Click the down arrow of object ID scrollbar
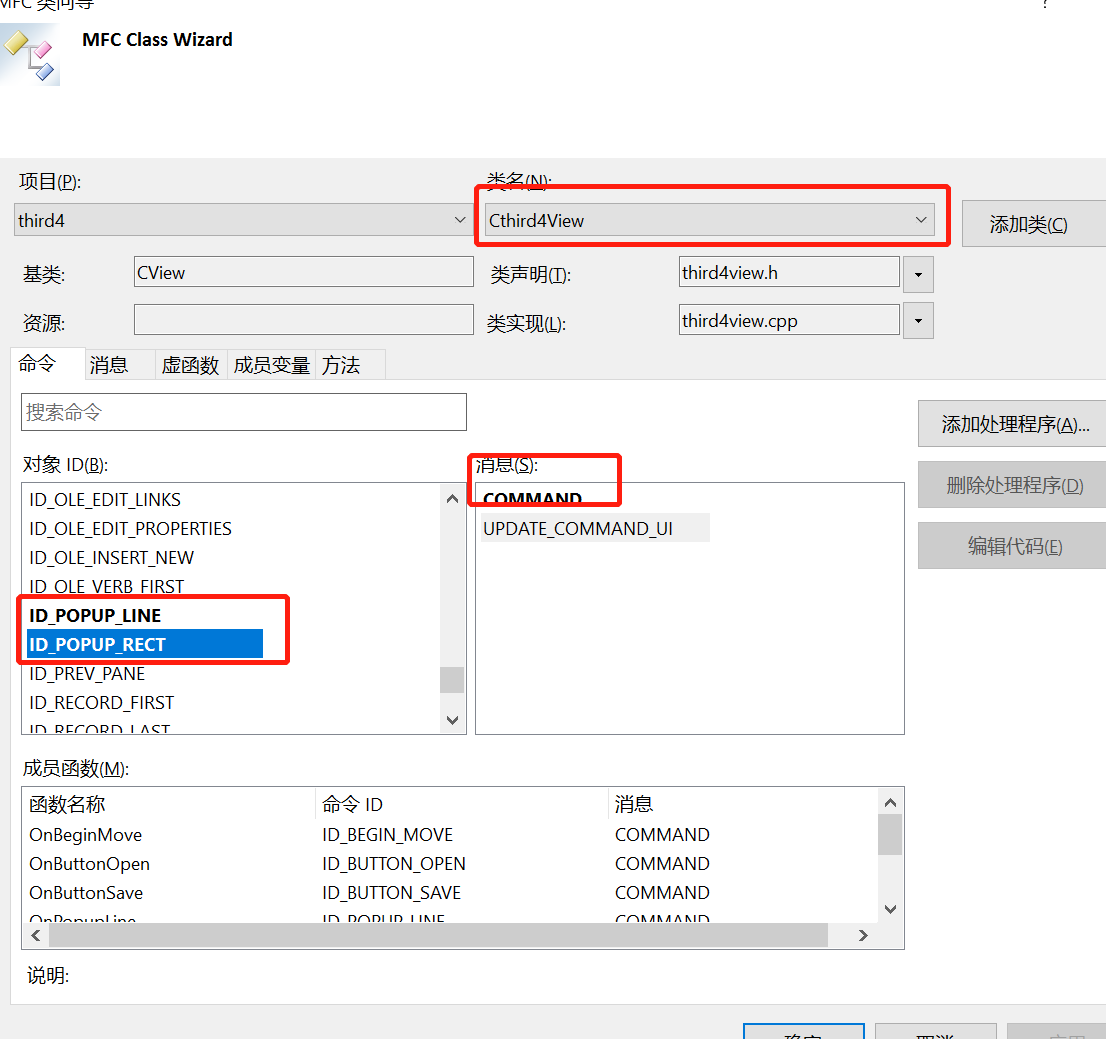 coord(452,719)
